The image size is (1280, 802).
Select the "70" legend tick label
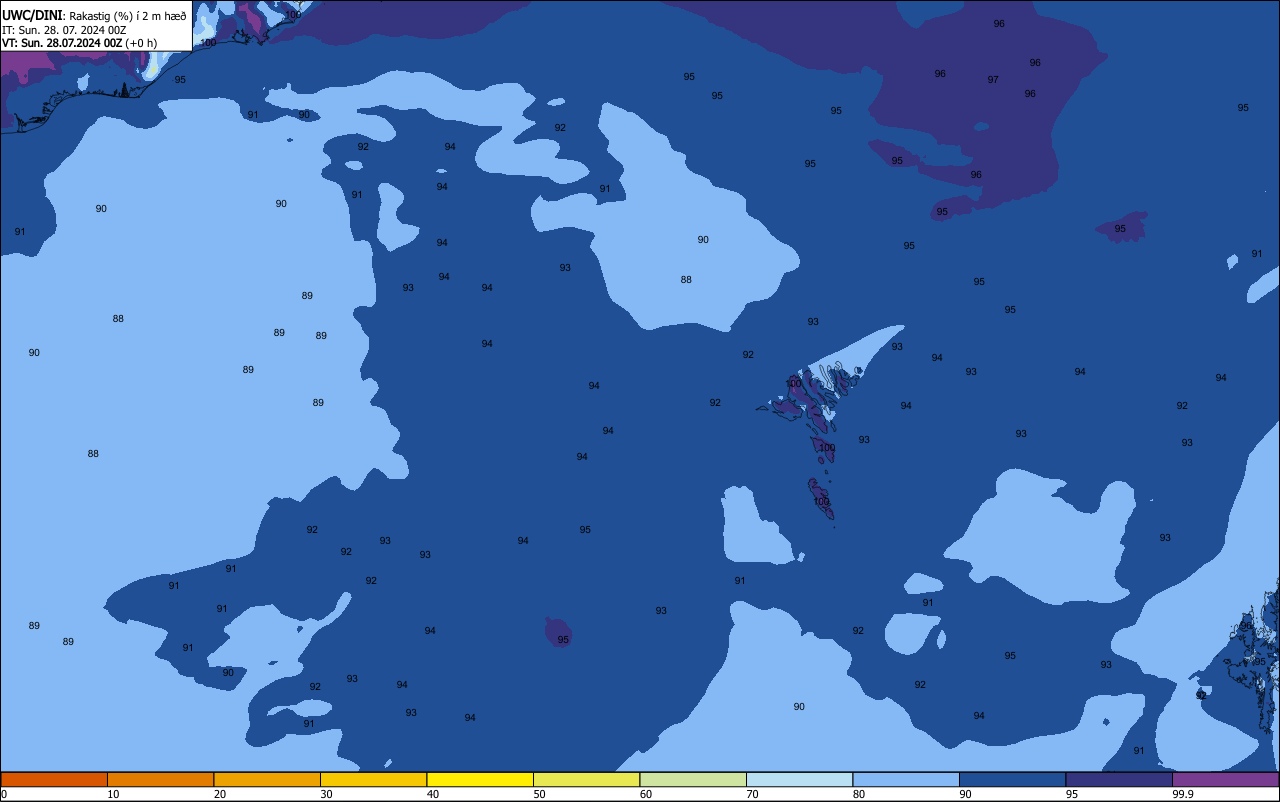click(752, 794)
